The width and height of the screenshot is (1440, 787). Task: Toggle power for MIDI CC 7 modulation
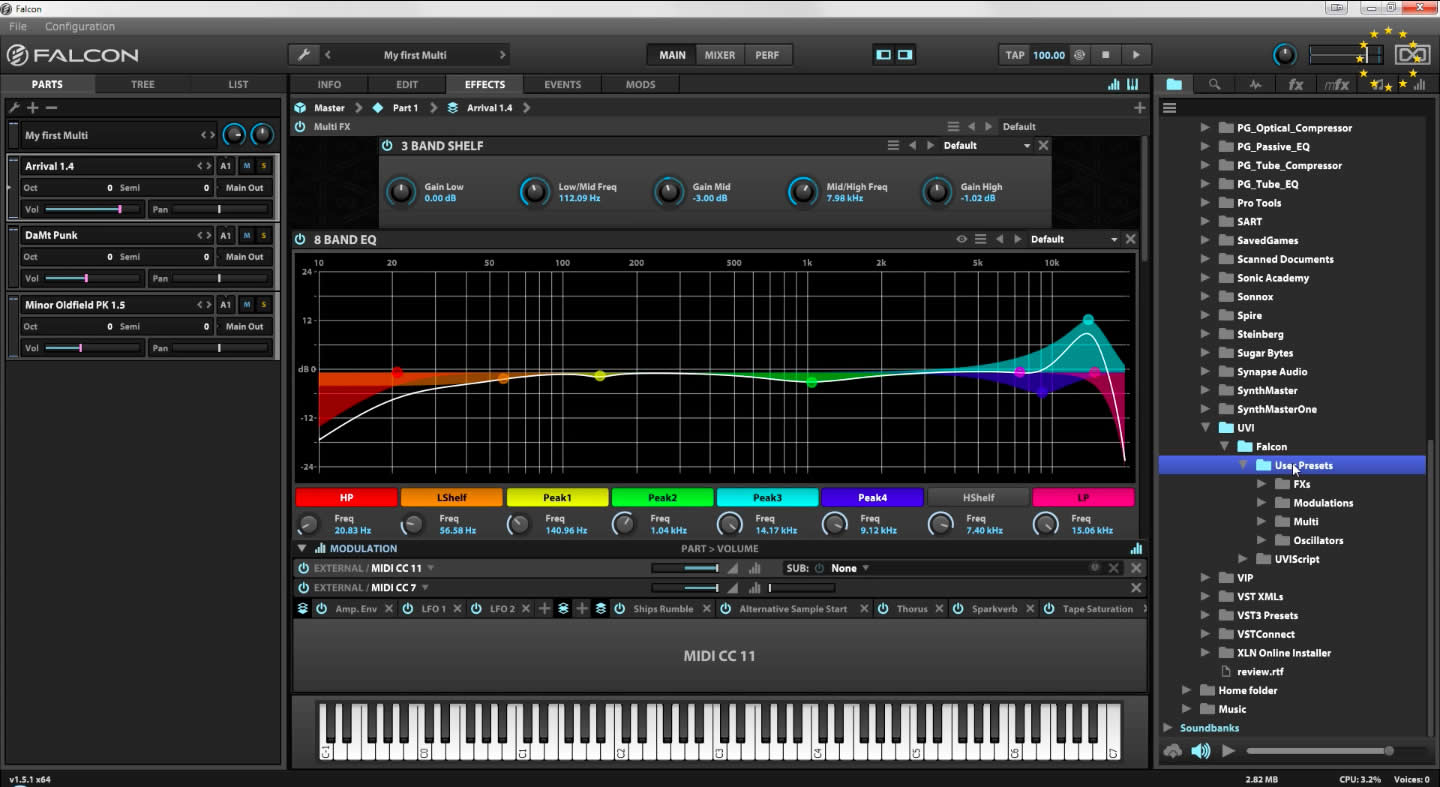(303, 588)
